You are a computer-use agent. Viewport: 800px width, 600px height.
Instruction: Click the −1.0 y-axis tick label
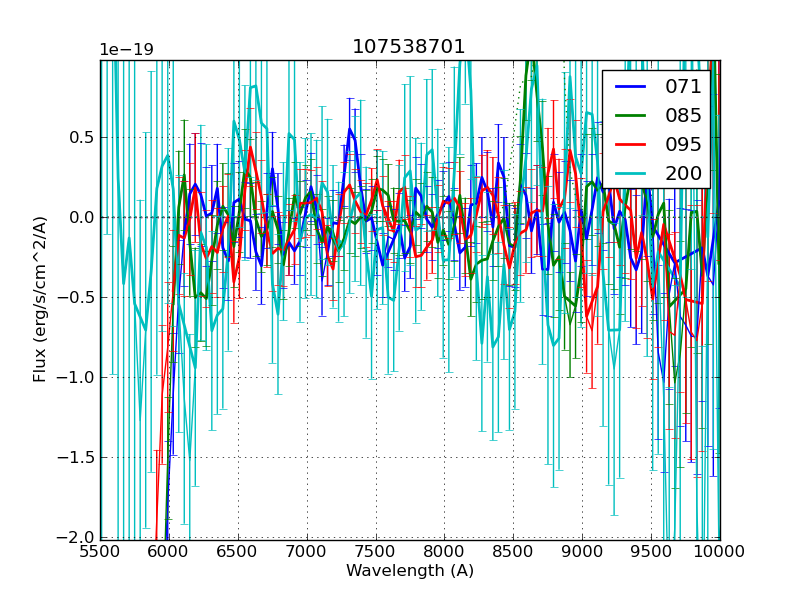74,377
